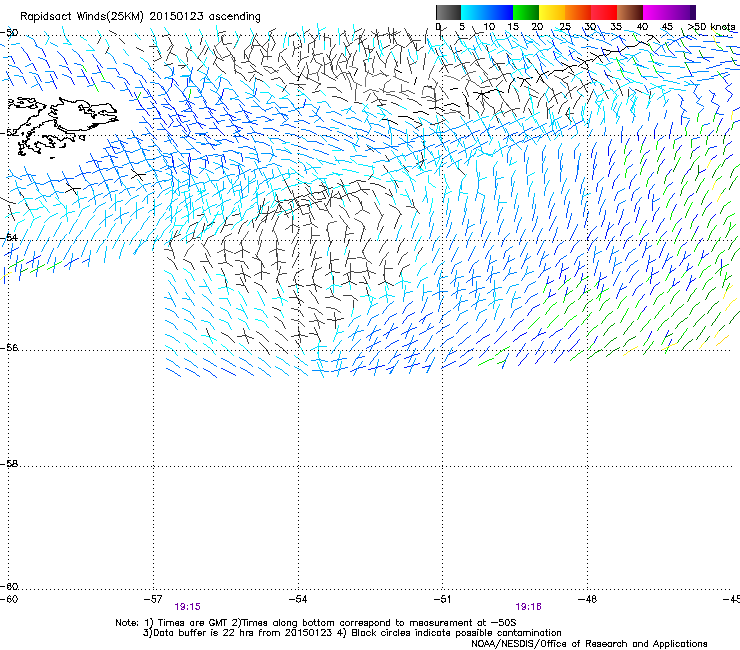Click the -50 latitude axis label
Image resolution: width=740 pixels, height=650 pixels.
click(9, 33)
